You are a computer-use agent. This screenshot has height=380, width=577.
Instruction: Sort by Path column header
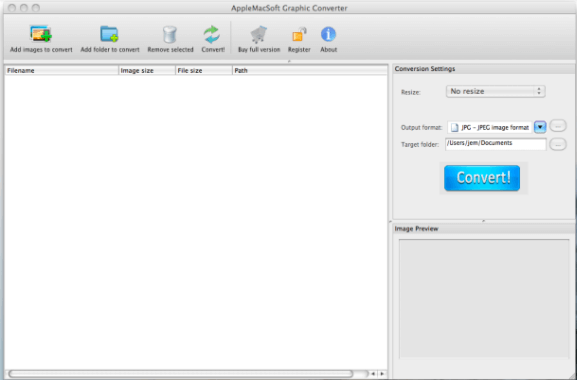pyautogui.click(x=310, y=70)
